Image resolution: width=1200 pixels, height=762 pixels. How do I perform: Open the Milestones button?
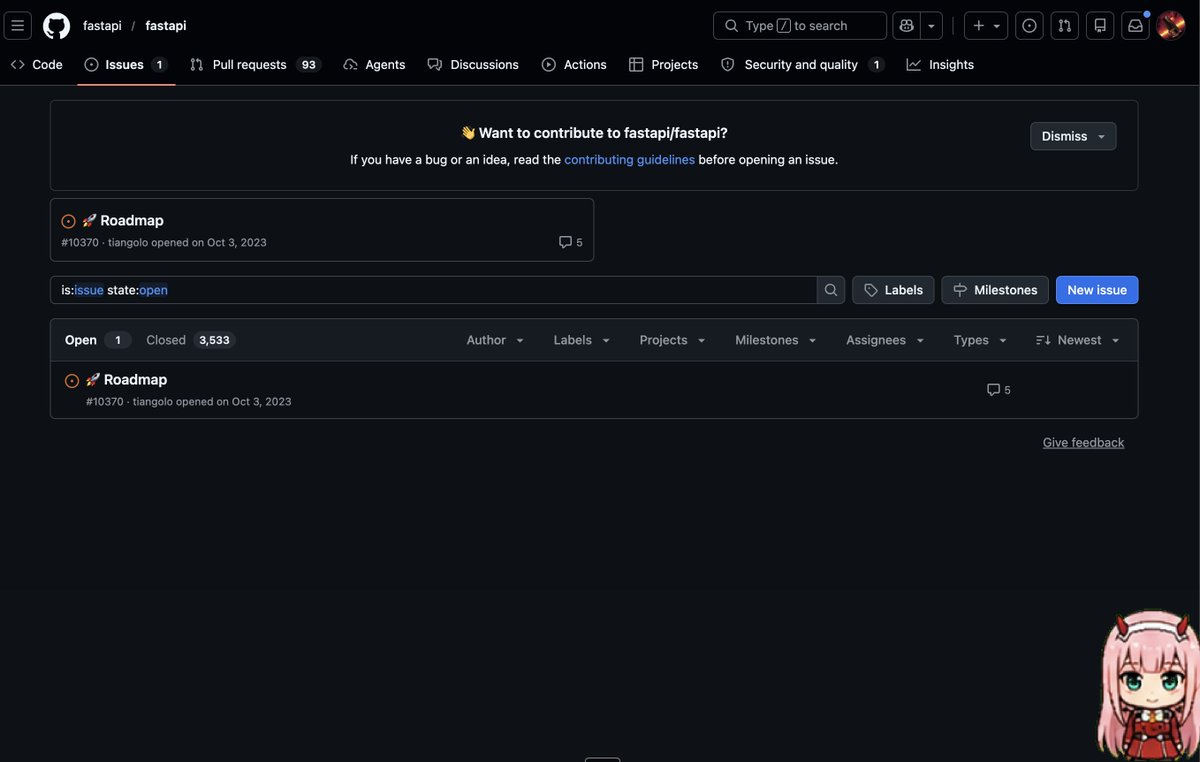995,290
